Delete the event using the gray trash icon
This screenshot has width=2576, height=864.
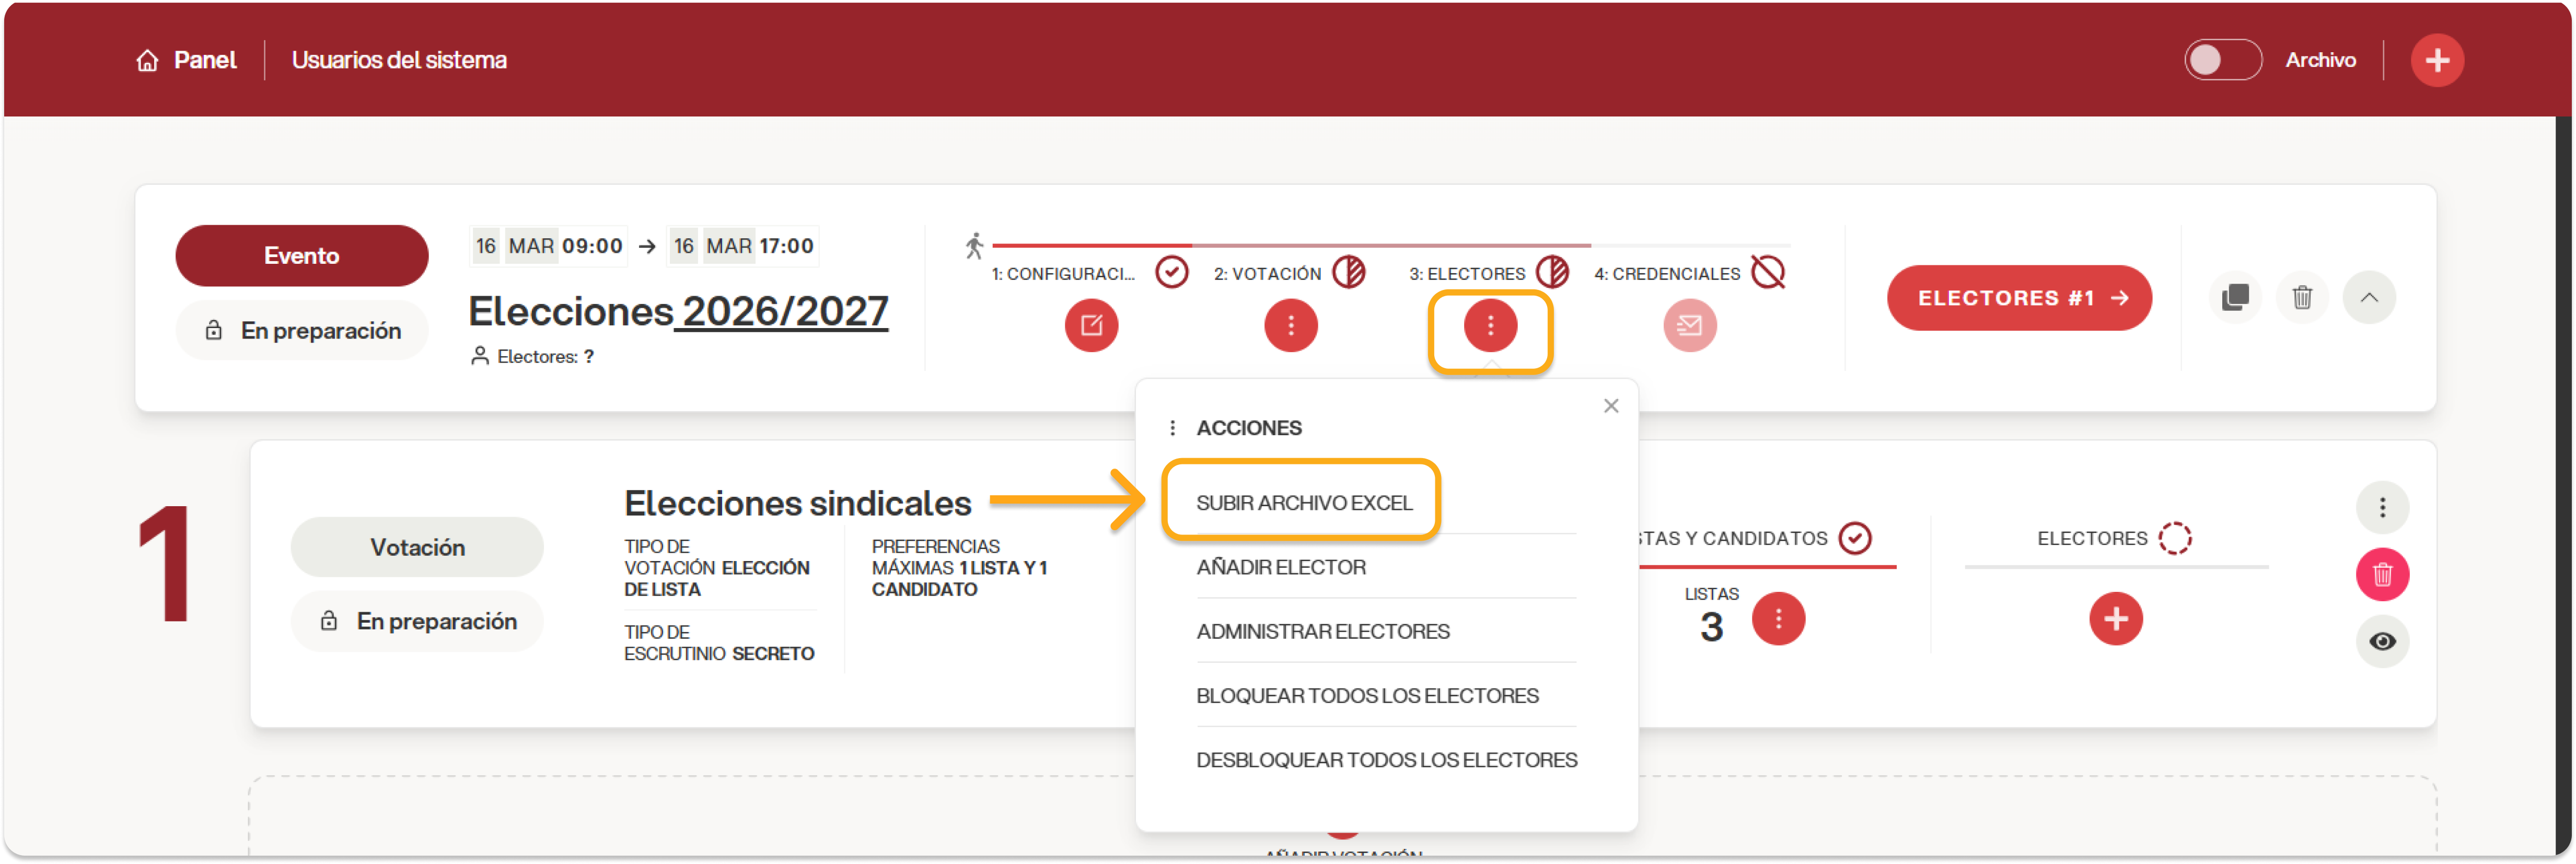tap(2301, 297)
